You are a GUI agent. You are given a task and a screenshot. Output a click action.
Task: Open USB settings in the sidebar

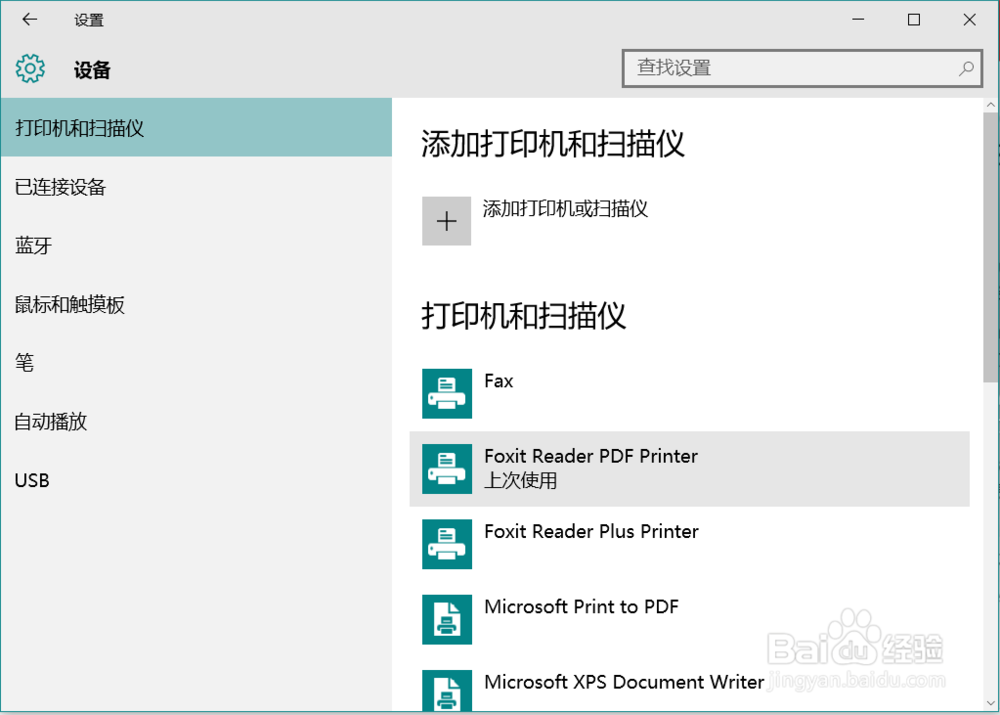pos(196,480)
